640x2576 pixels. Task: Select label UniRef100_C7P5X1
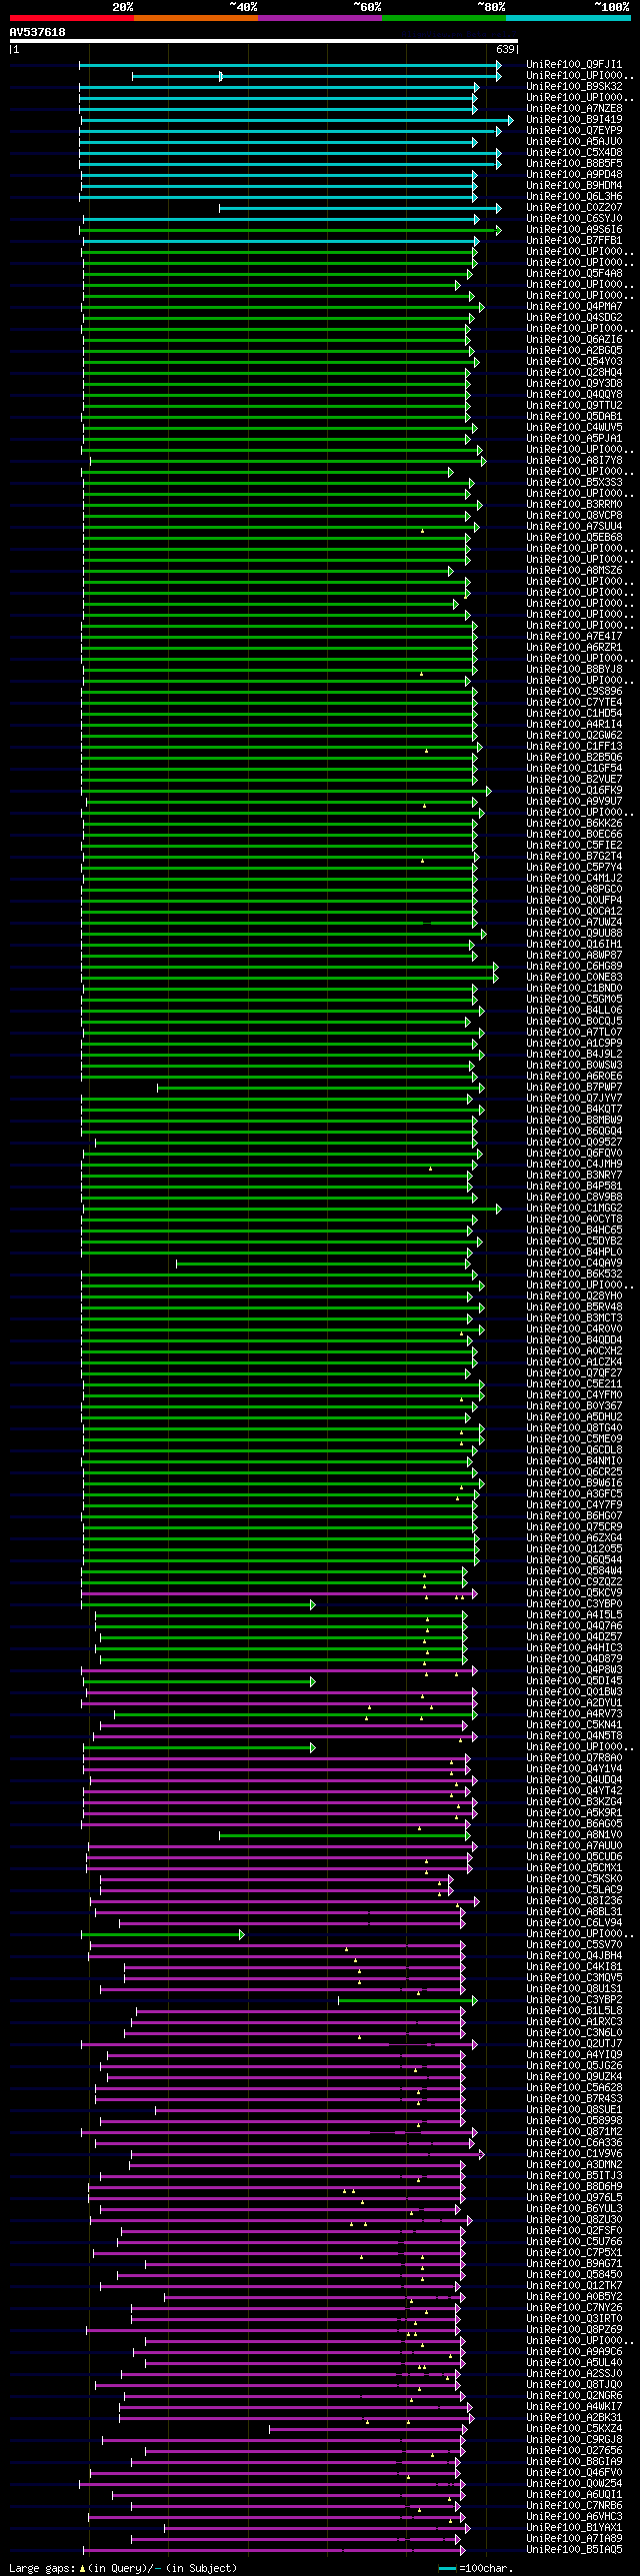point(574,2253)
